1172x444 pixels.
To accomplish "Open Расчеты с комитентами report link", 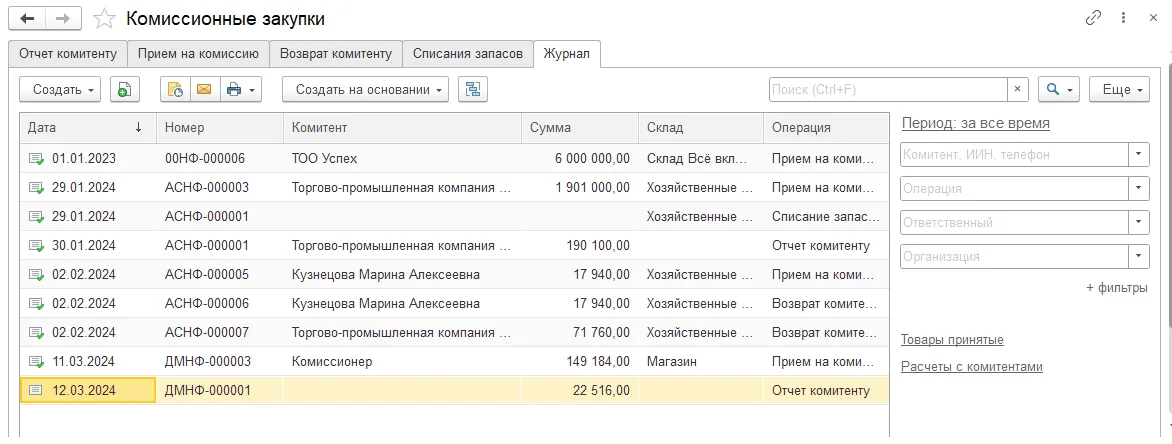I will click(972, 367).
